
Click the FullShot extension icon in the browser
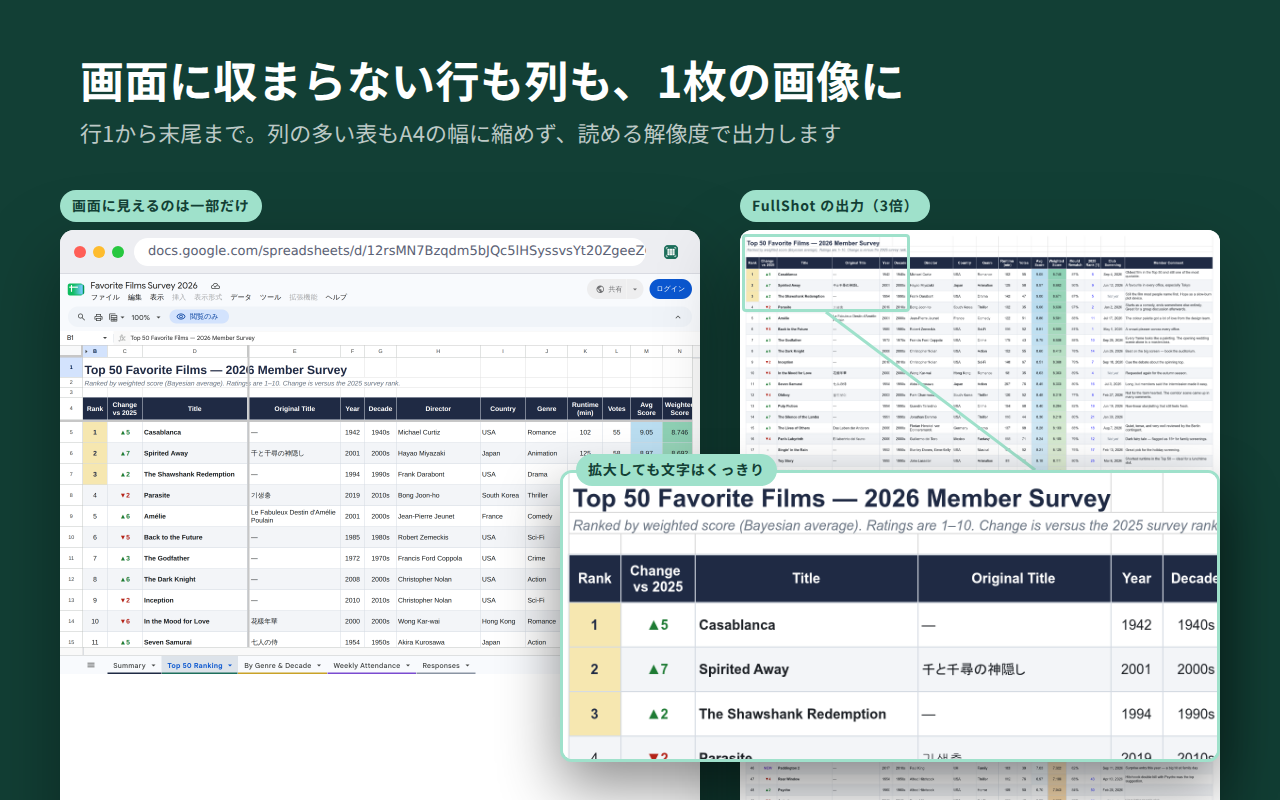[672, 252]
